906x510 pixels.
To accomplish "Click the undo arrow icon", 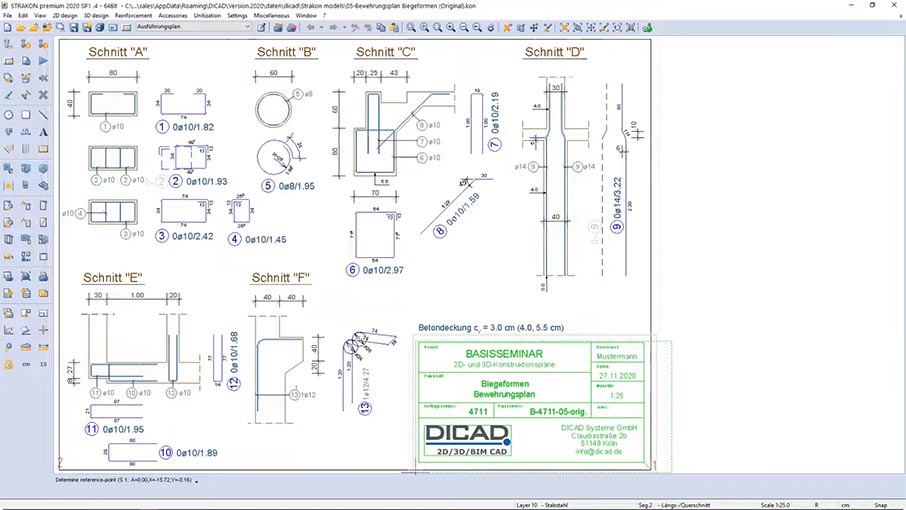I will 310,28.
